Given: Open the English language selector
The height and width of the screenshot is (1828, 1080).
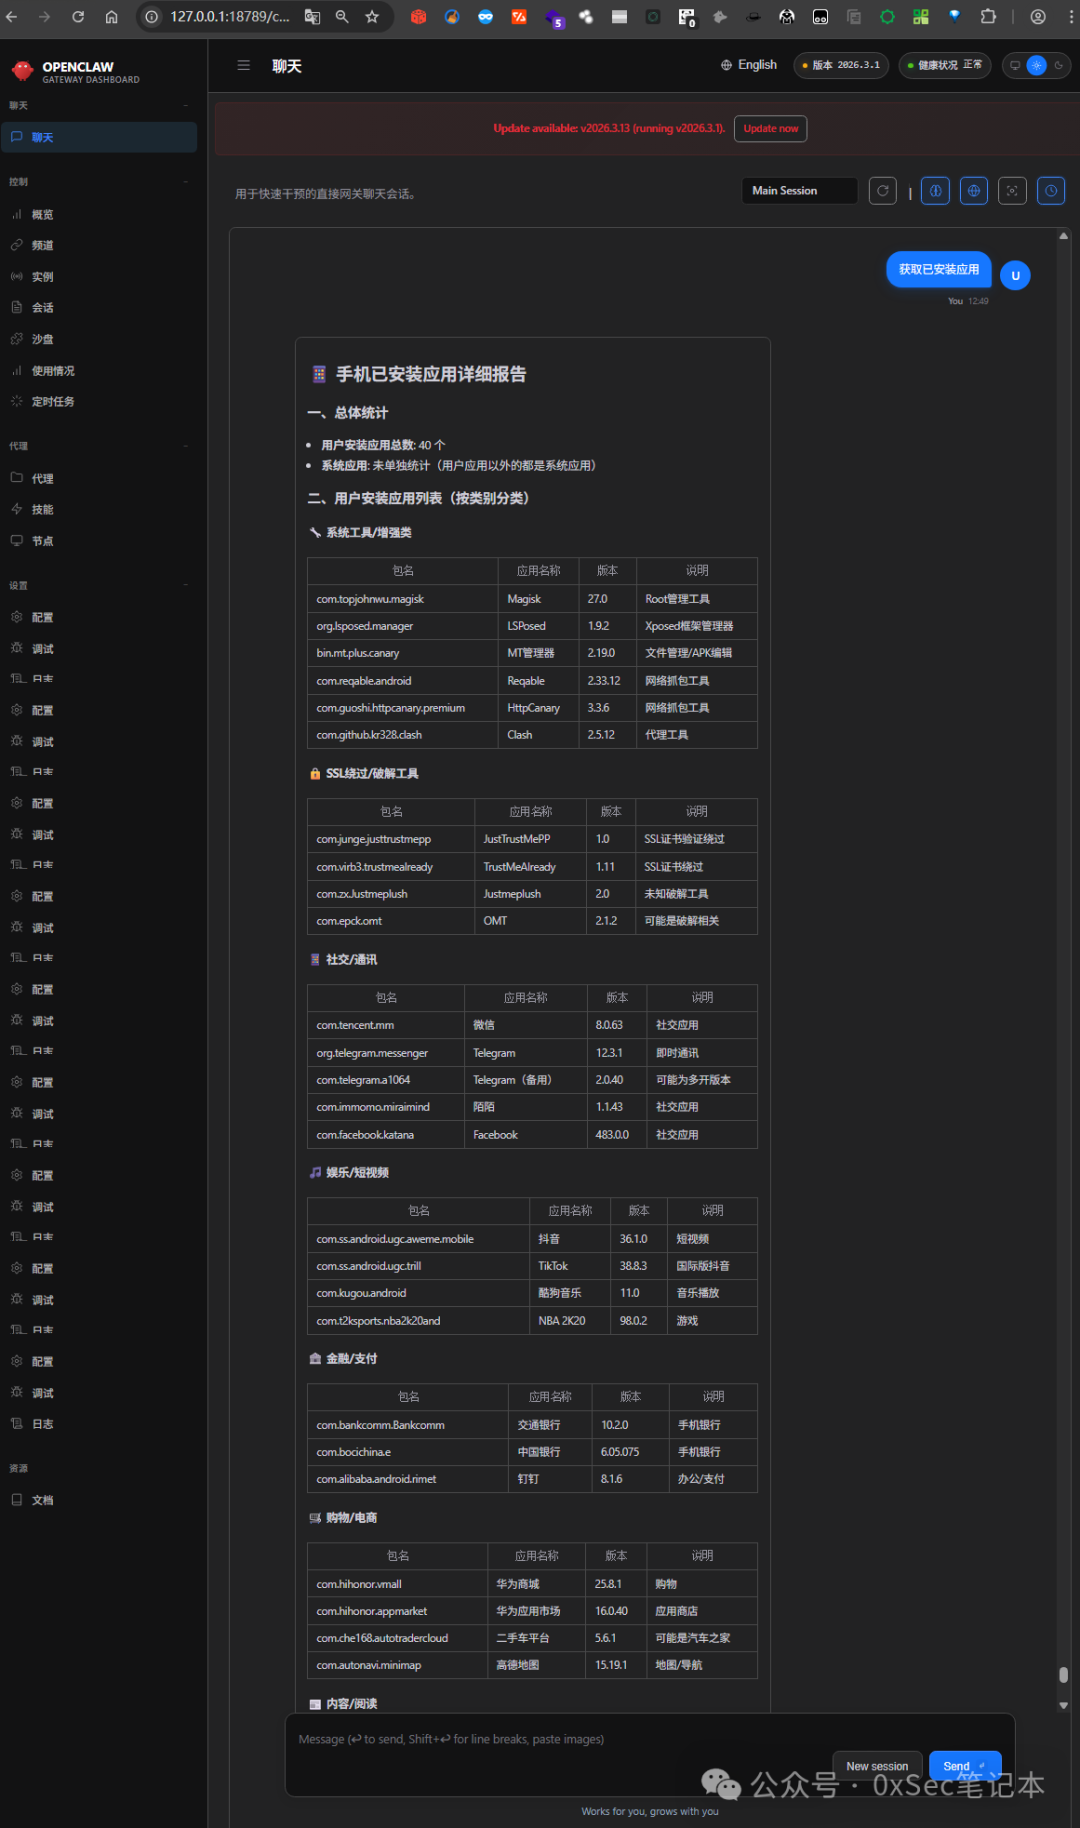Looking at the screenshot, I should click(748, 65).
